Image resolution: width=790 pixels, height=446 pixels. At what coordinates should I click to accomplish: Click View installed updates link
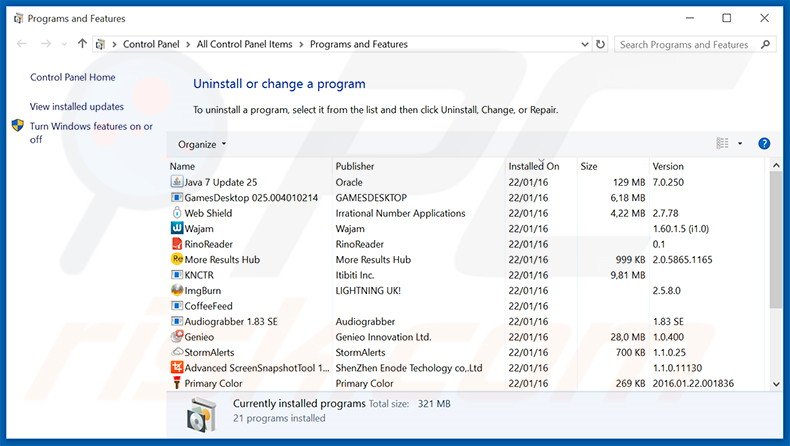tap(77, 106)
